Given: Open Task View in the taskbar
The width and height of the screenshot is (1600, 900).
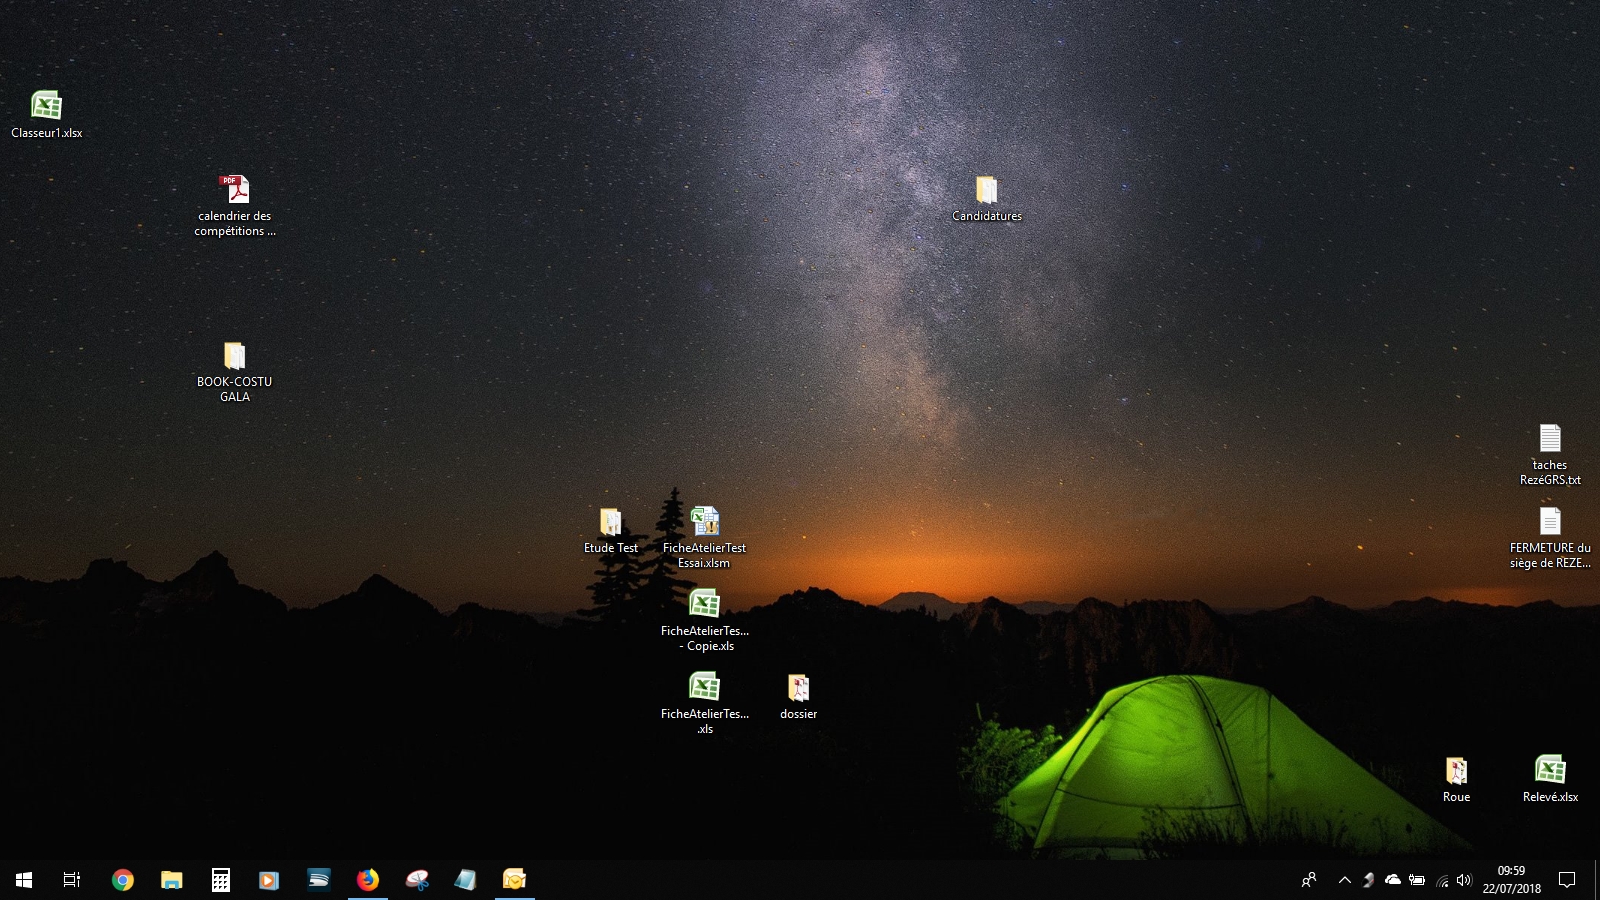Looking at the screenshot, I should [72, 880].
